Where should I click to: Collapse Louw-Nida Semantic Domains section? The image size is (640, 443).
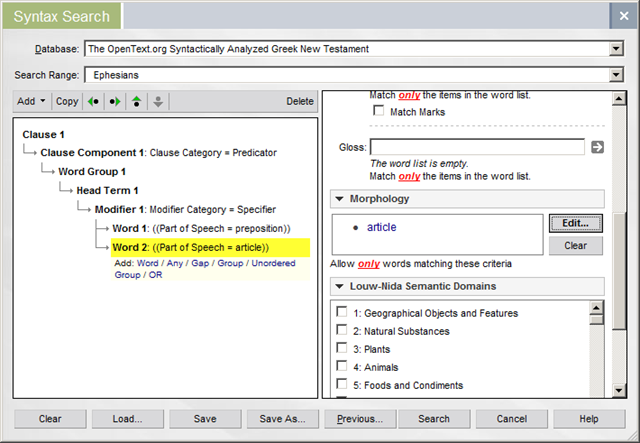tap(340, 287)
